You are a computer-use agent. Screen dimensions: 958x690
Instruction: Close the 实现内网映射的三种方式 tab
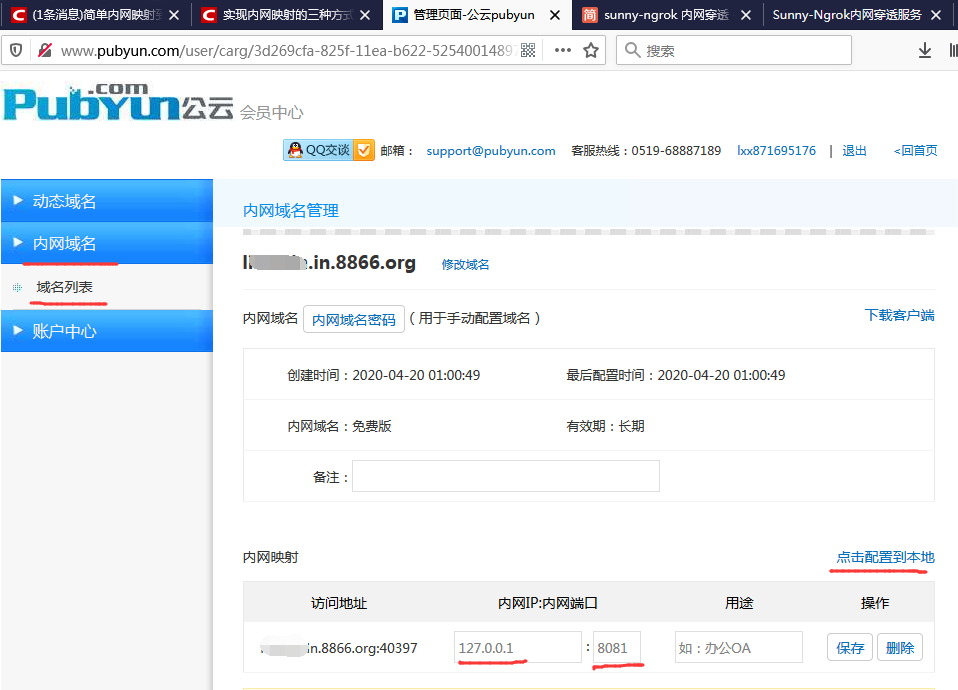pyautogui.click(x=365, y=15)
